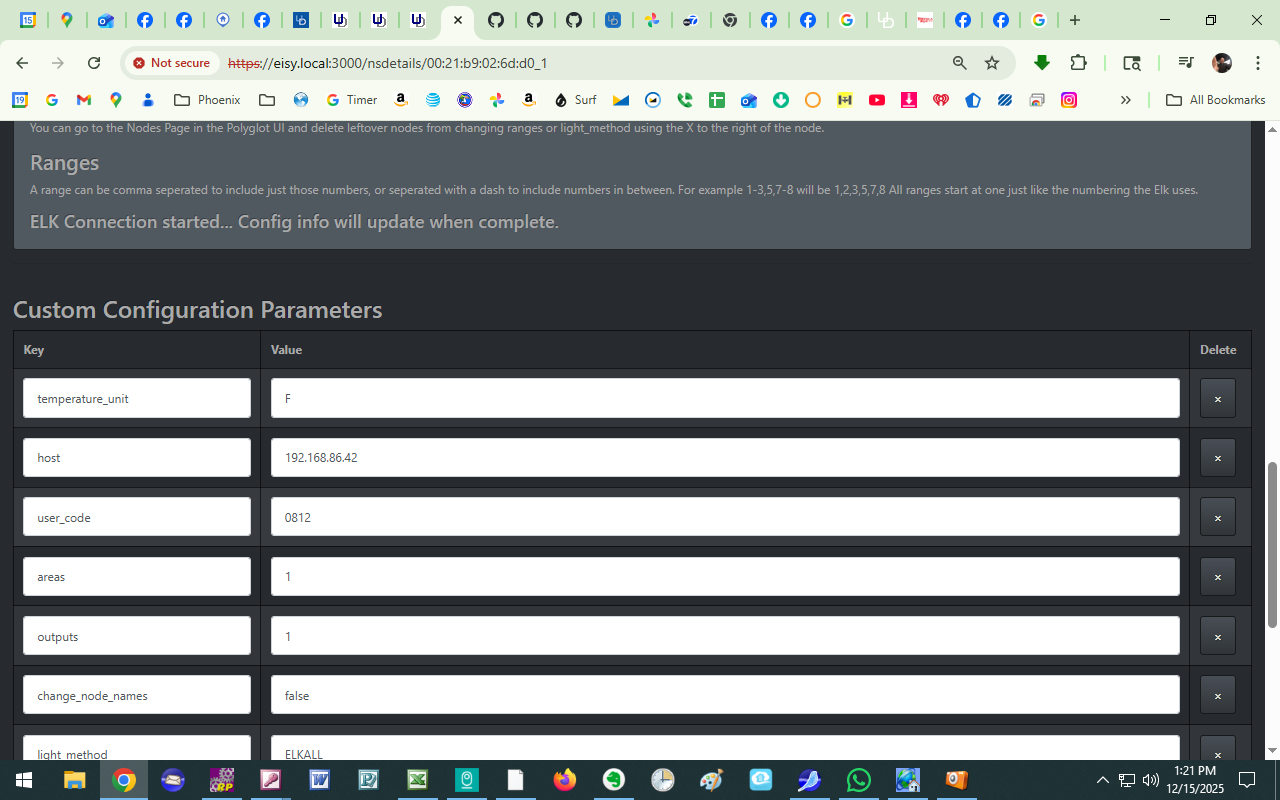The image size is (1280, 800).
Task: Click the zoom magnifier in the address bar
Action: tap(959, 63)
